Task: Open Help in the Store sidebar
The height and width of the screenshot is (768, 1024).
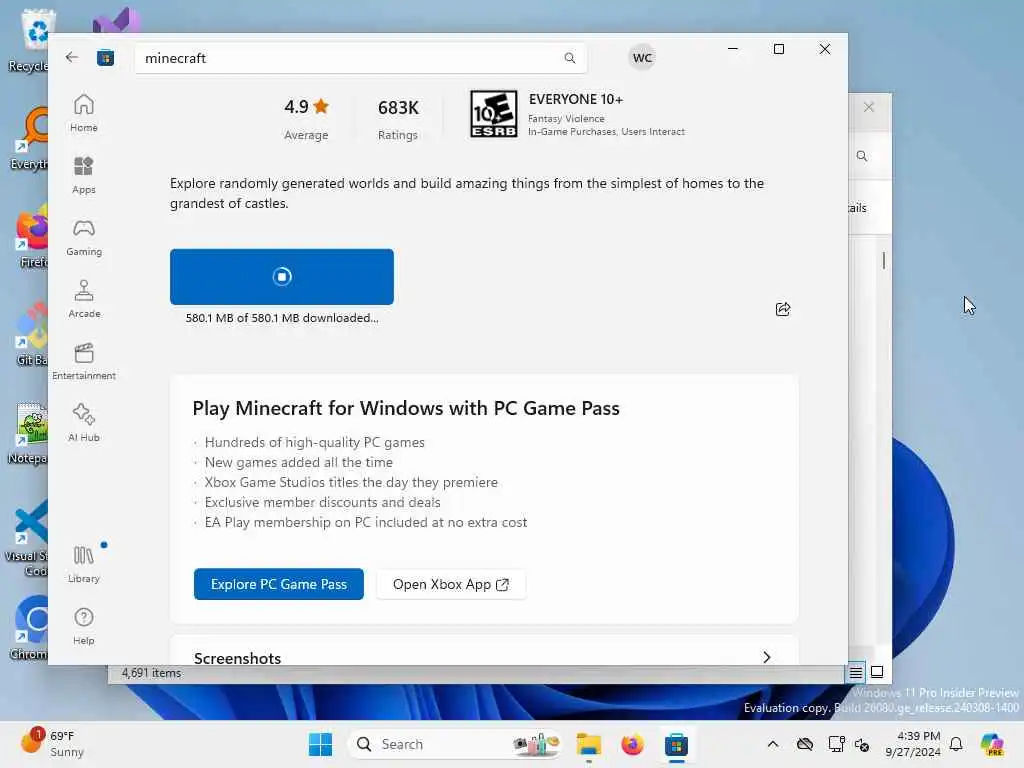Action: [84, 626]
